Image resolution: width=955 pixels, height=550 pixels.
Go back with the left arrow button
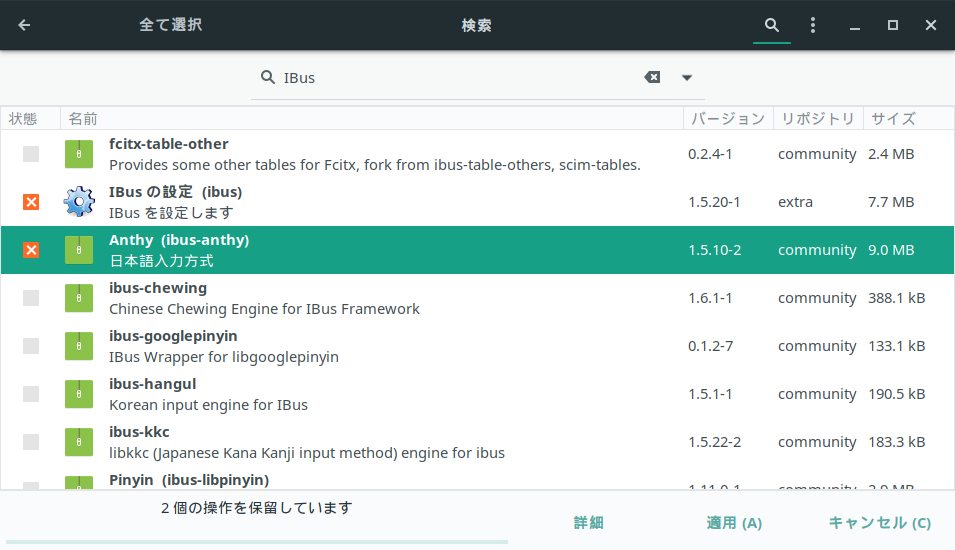[24, 25]
